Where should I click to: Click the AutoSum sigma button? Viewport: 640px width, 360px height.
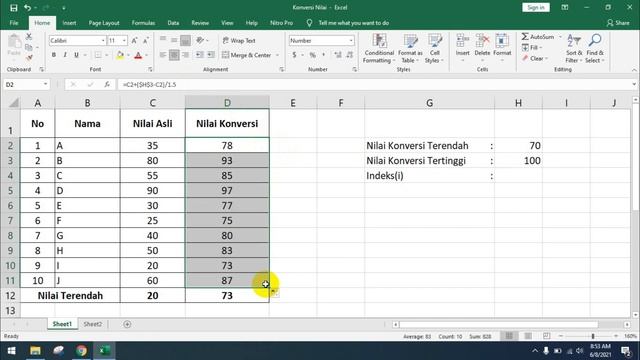(x=538, y=37)
